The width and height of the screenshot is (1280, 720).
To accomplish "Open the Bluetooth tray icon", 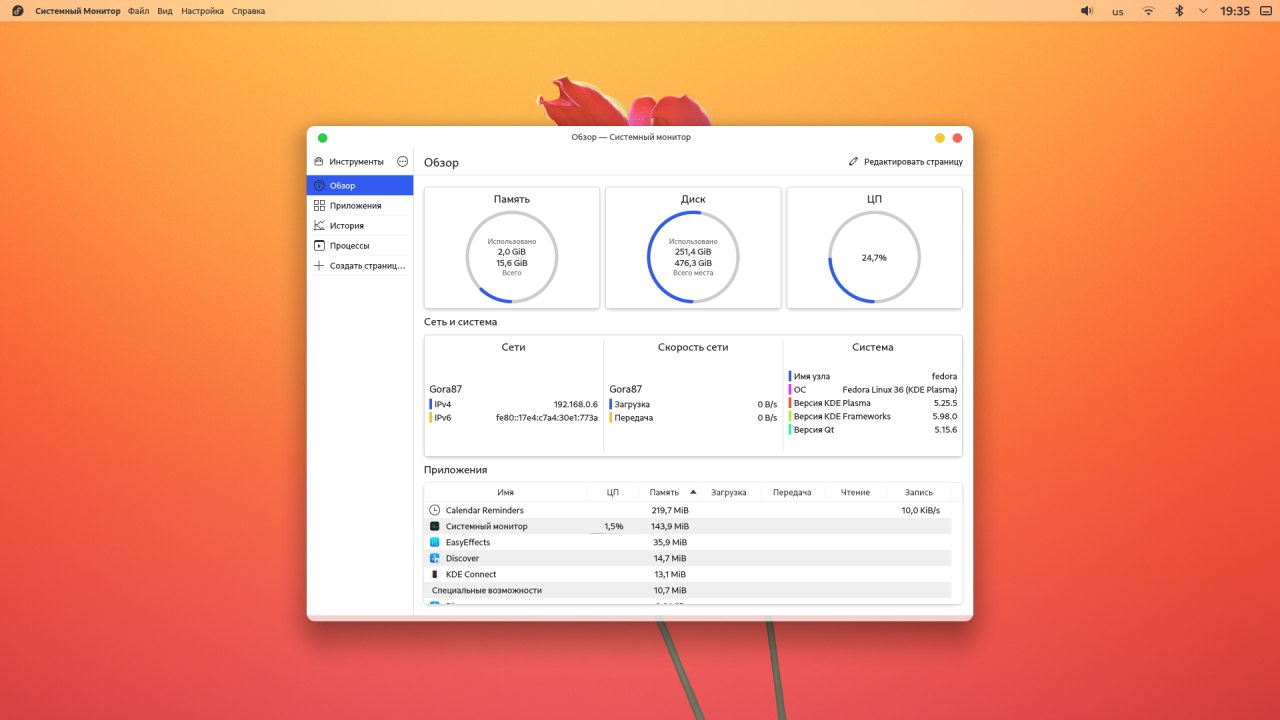I will [1178, 11].
